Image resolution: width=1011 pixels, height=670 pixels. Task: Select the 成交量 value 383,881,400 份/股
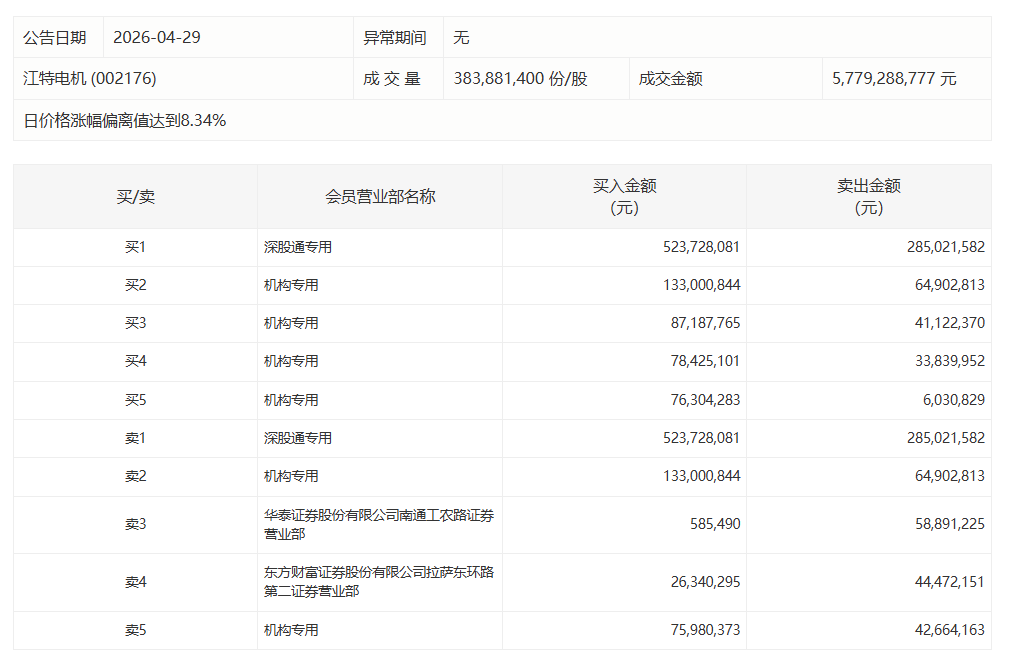520,78
